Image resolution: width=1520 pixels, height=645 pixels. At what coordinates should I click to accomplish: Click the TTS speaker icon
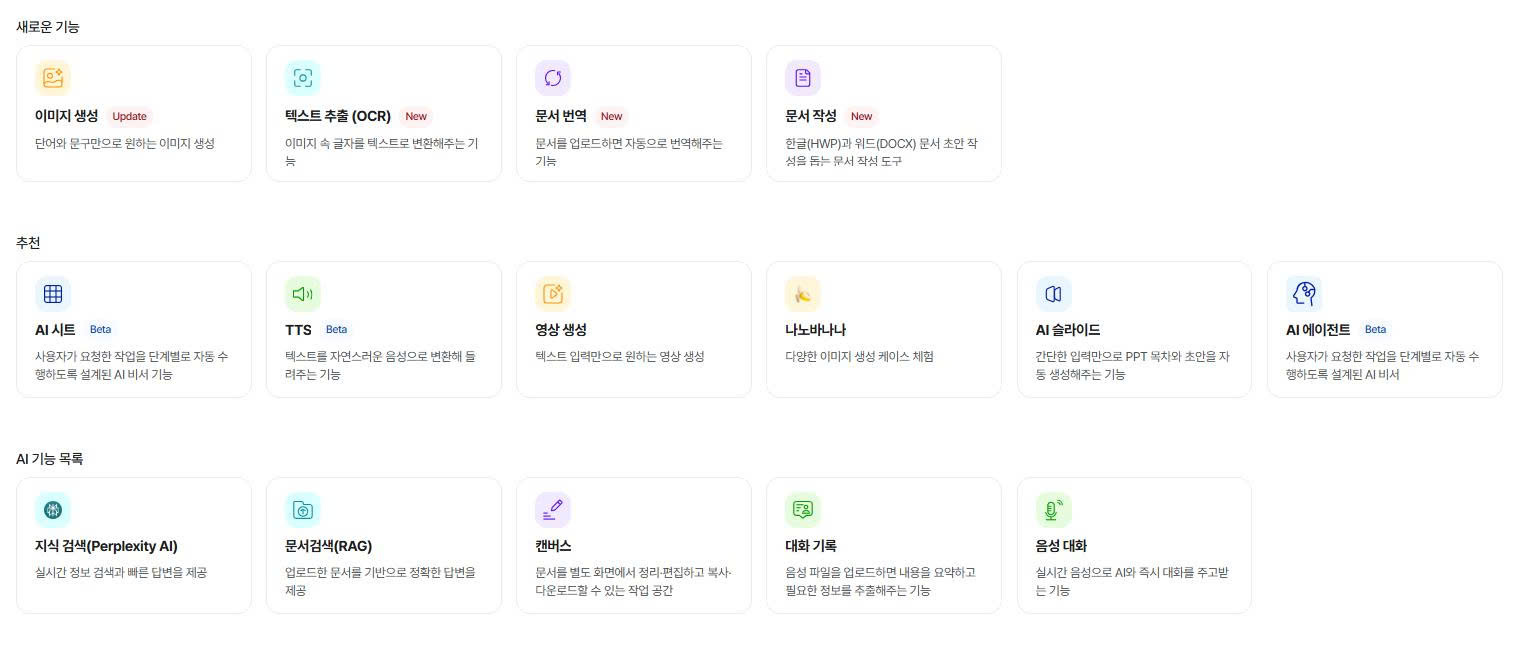[x=303, y=294]
